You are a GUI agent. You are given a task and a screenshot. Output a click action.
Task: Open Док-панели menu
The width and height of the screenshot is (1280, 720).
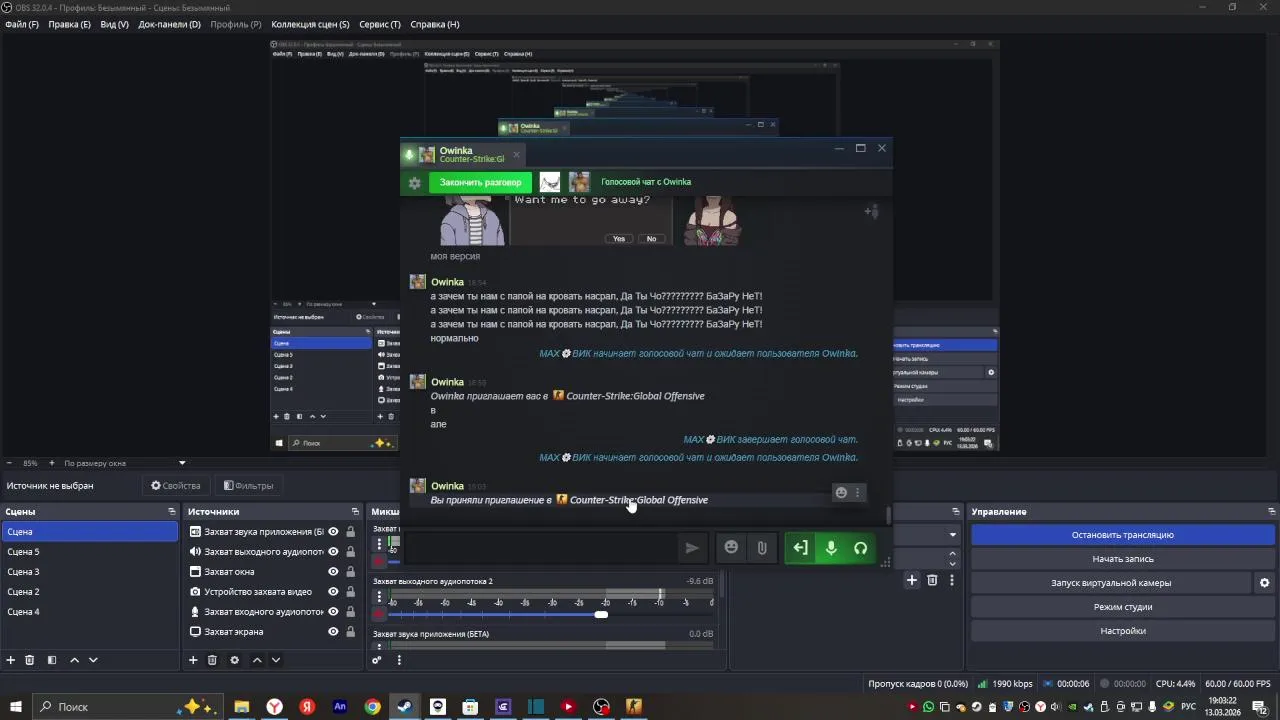click(169, 24)
